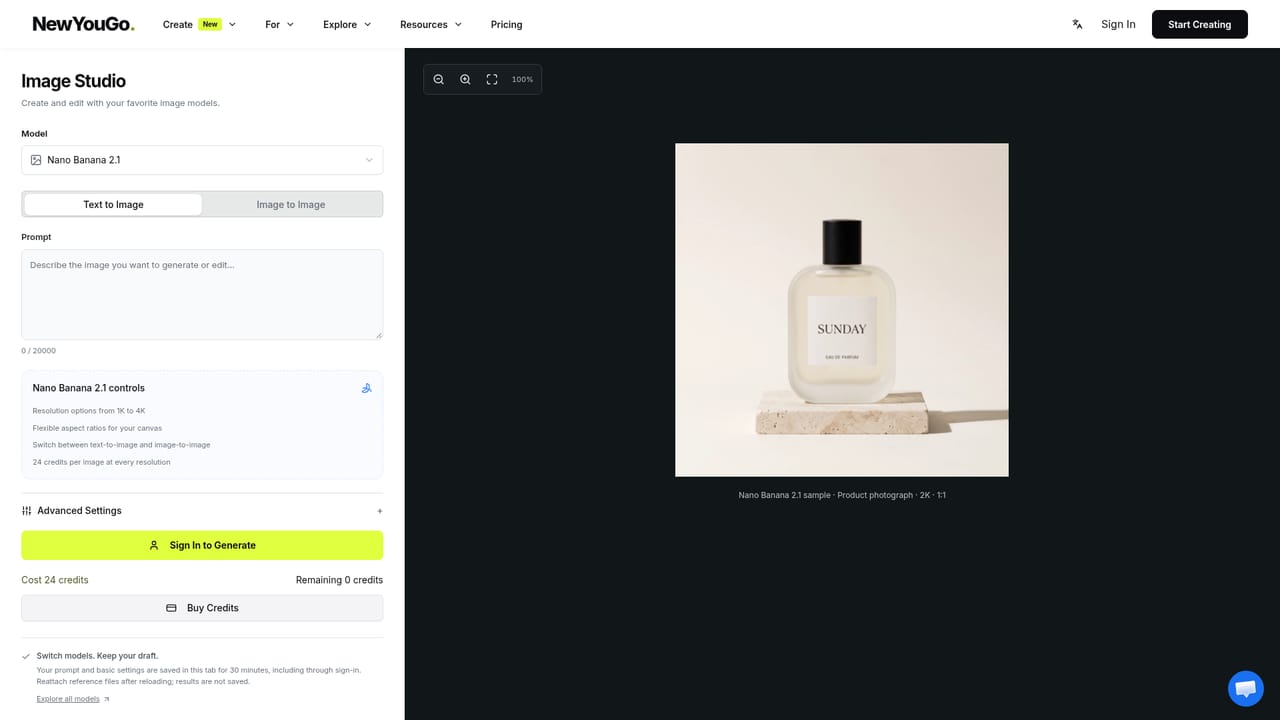Screen dimensions: 1280x720
Task: Click the user icon on Generate button
Action: pos(154,545)
